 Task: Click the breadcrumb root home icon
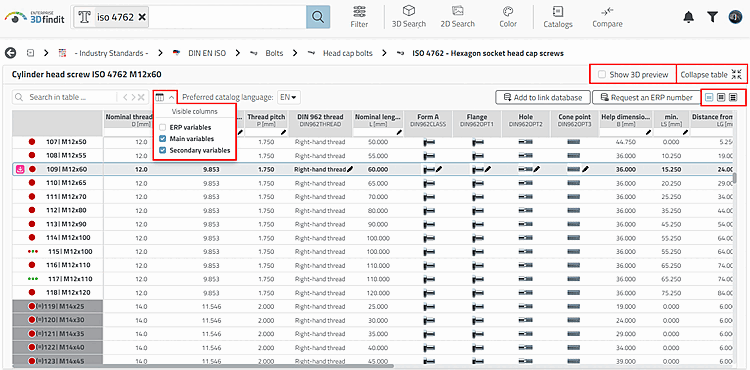(x=30, y=53)
